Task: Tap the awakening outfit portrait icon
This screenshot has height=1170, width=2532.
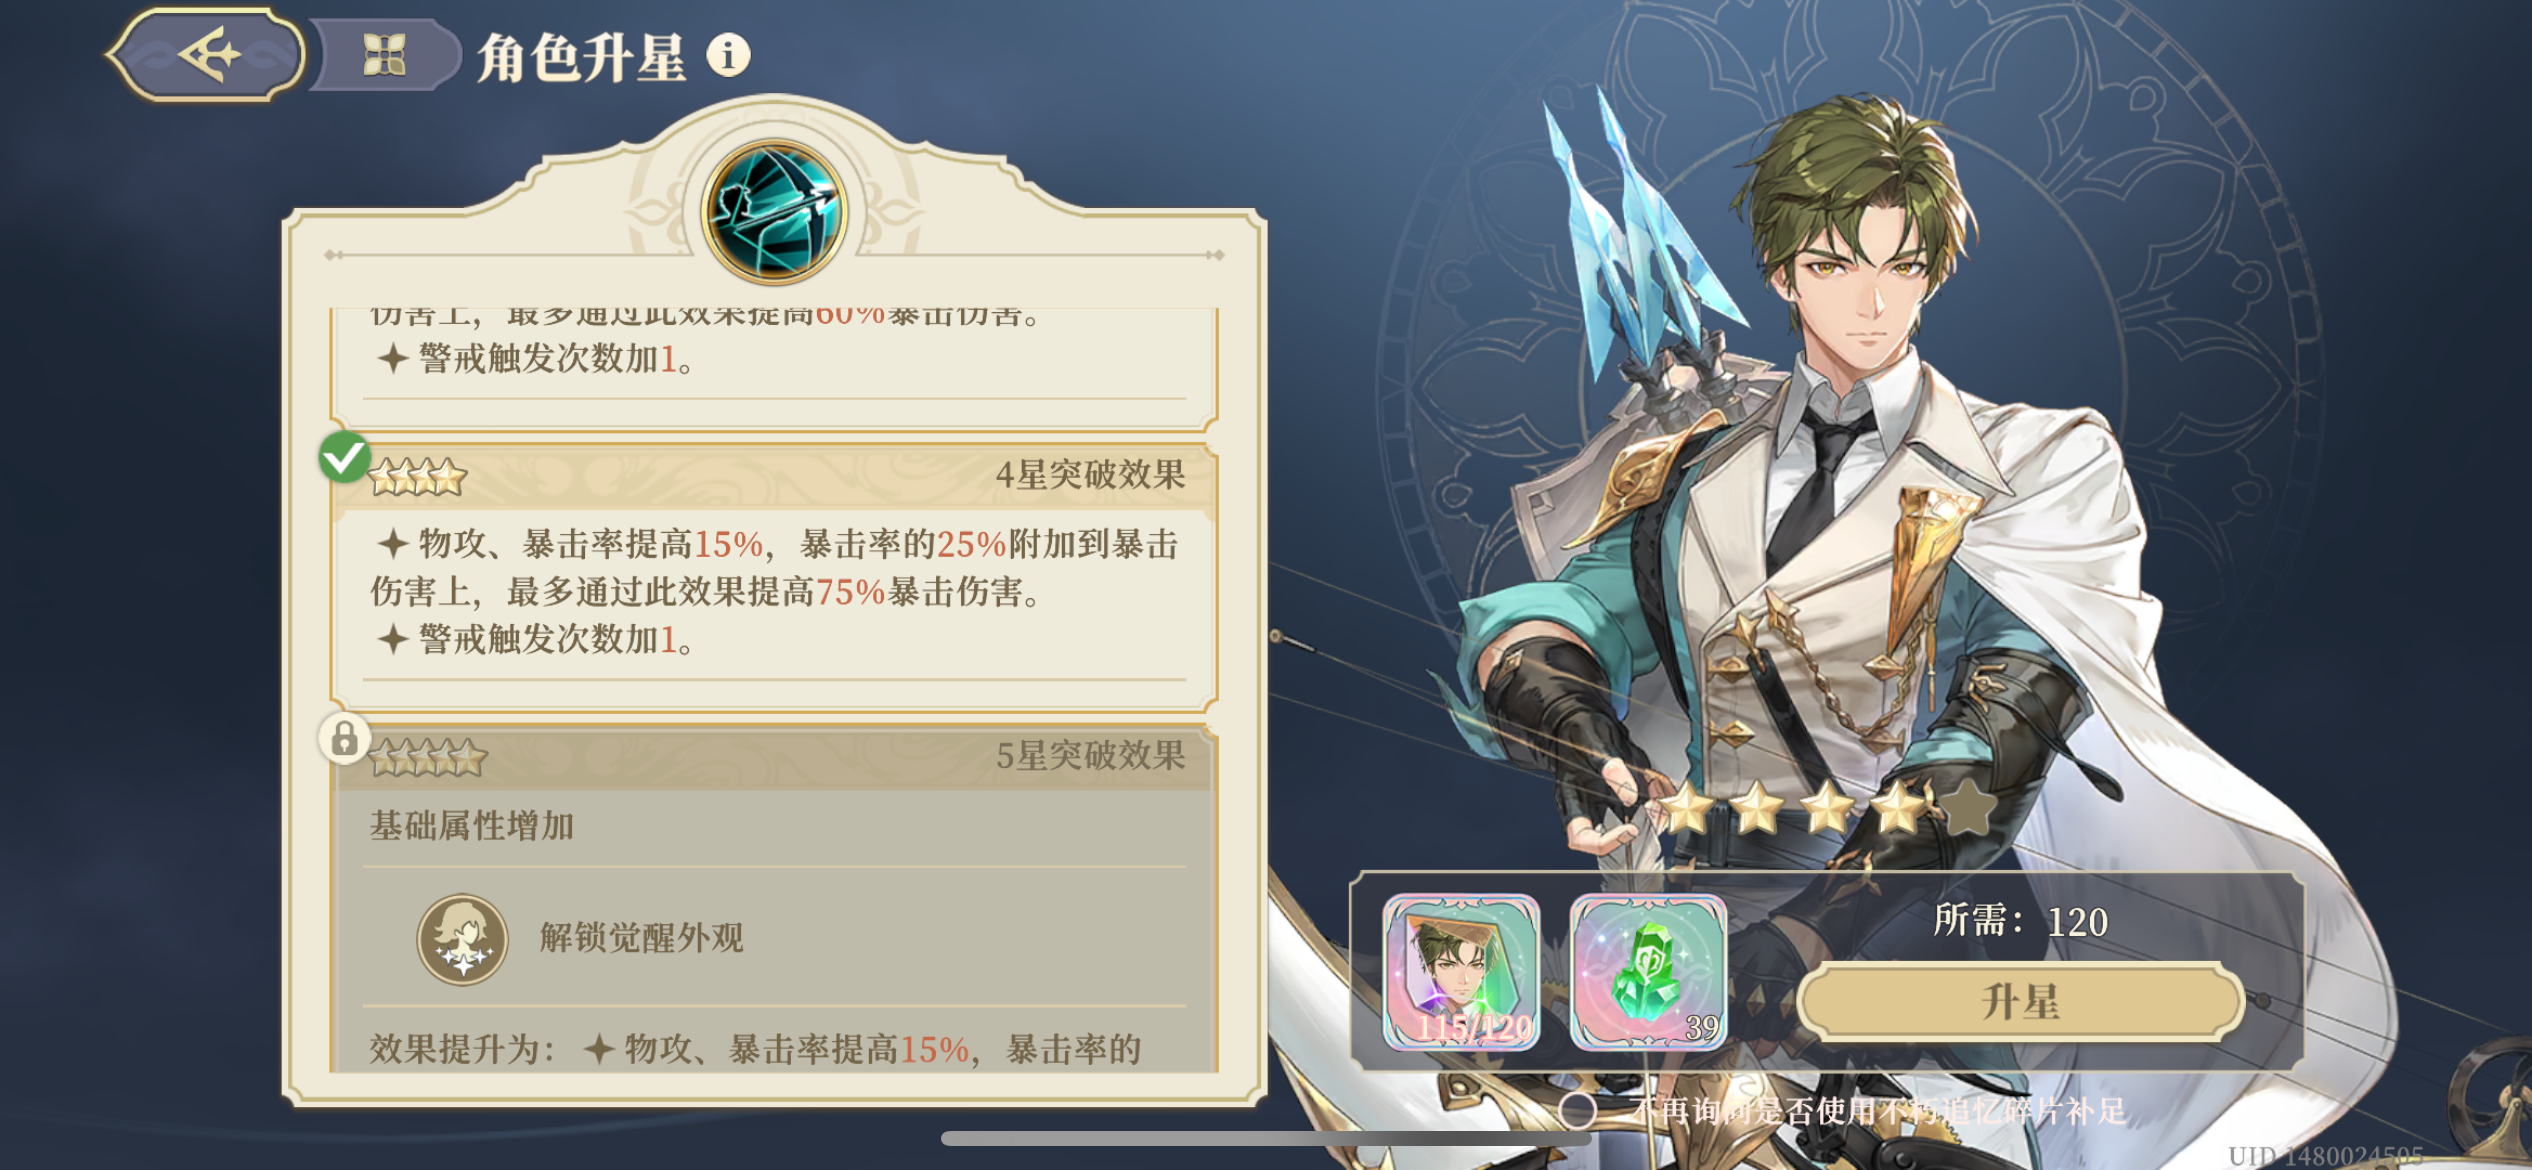Action: click(462, 939)
